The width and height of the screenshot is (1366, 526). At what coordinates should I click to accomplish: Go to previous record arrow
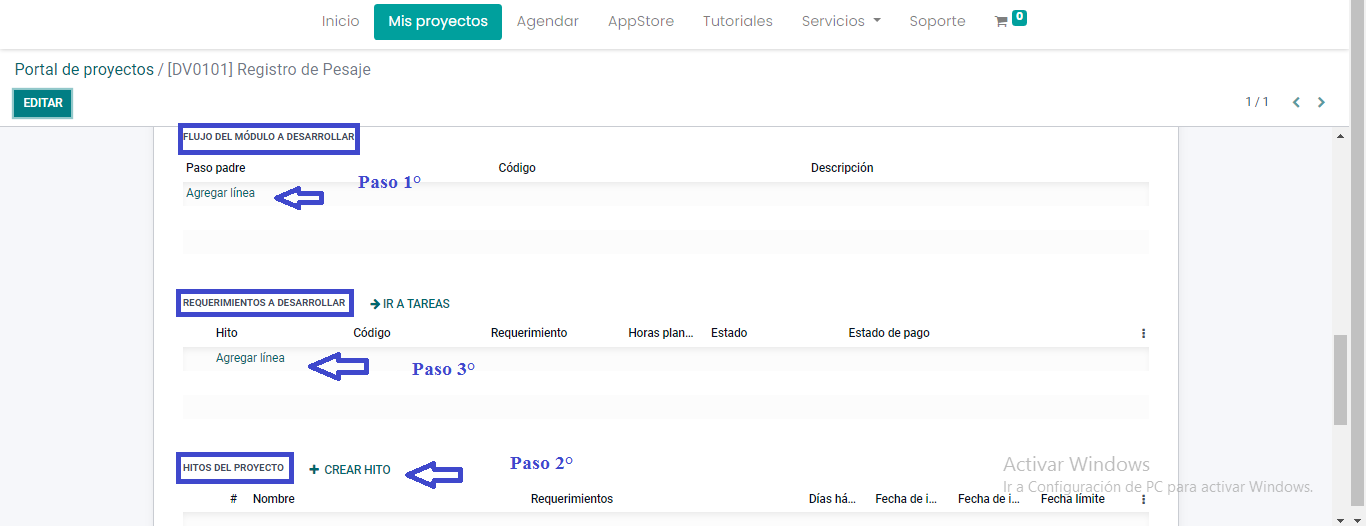[x=1296, y=102]
